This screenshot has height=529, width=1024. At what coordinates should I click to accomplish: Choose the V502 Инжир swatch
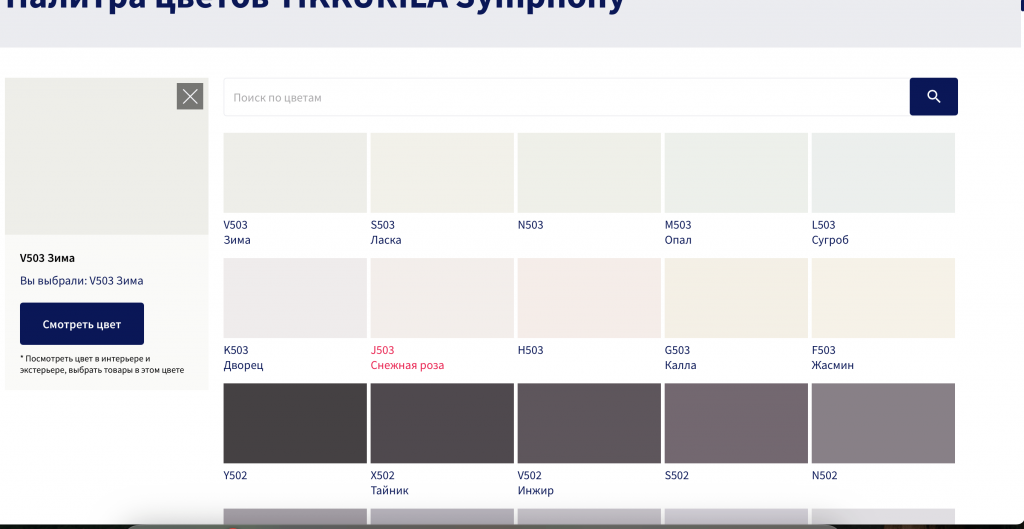(x=589, y=423)
